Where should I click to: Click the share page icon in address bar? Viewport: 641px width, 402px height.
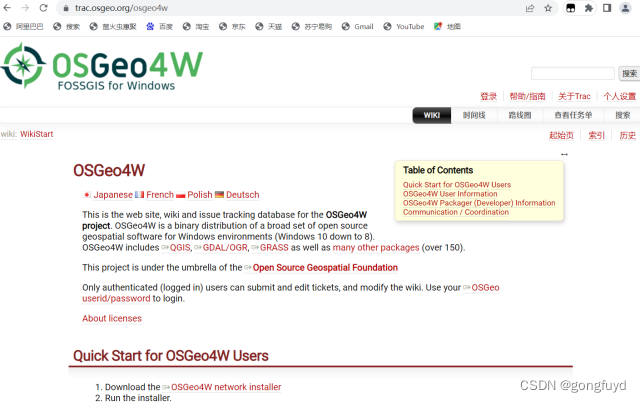click(530, 8)
